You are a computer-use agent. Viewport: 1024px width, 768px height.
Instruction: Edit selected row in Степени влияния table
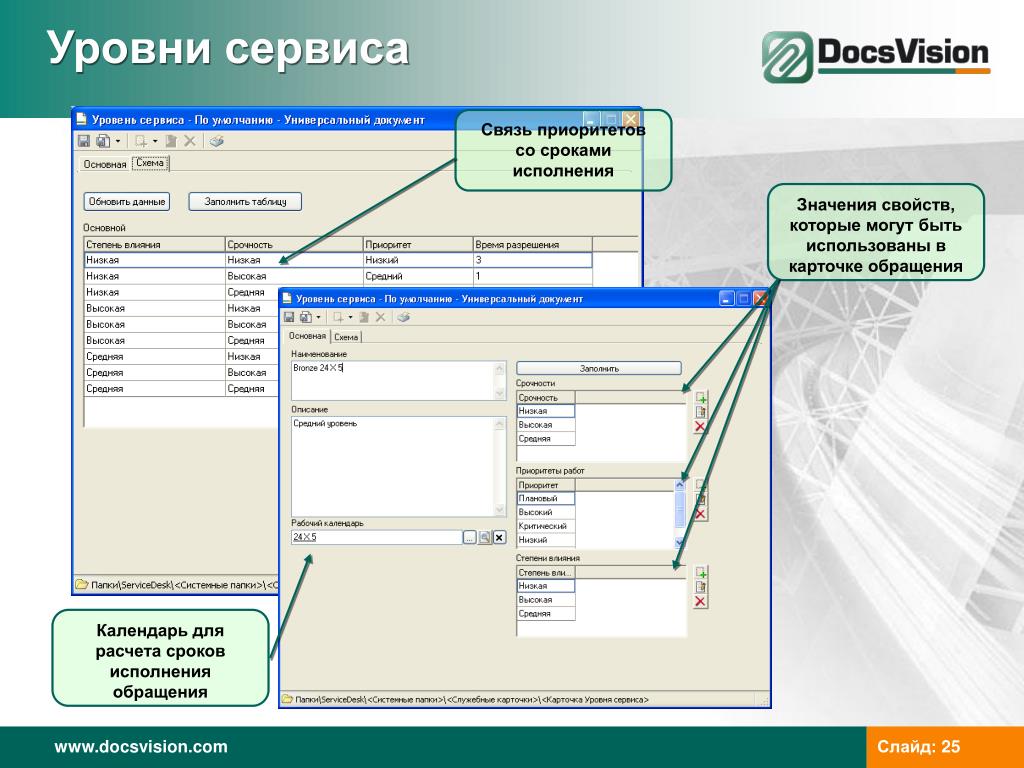pyautogui.click(x=701, y=586)
